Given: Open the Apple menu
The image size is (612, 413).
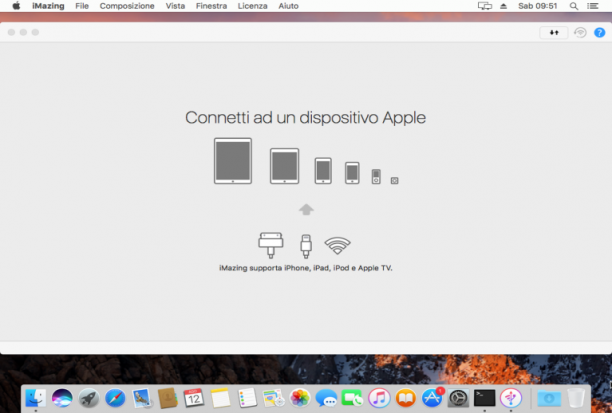Looking at the screenshot, I should (16, 6).
